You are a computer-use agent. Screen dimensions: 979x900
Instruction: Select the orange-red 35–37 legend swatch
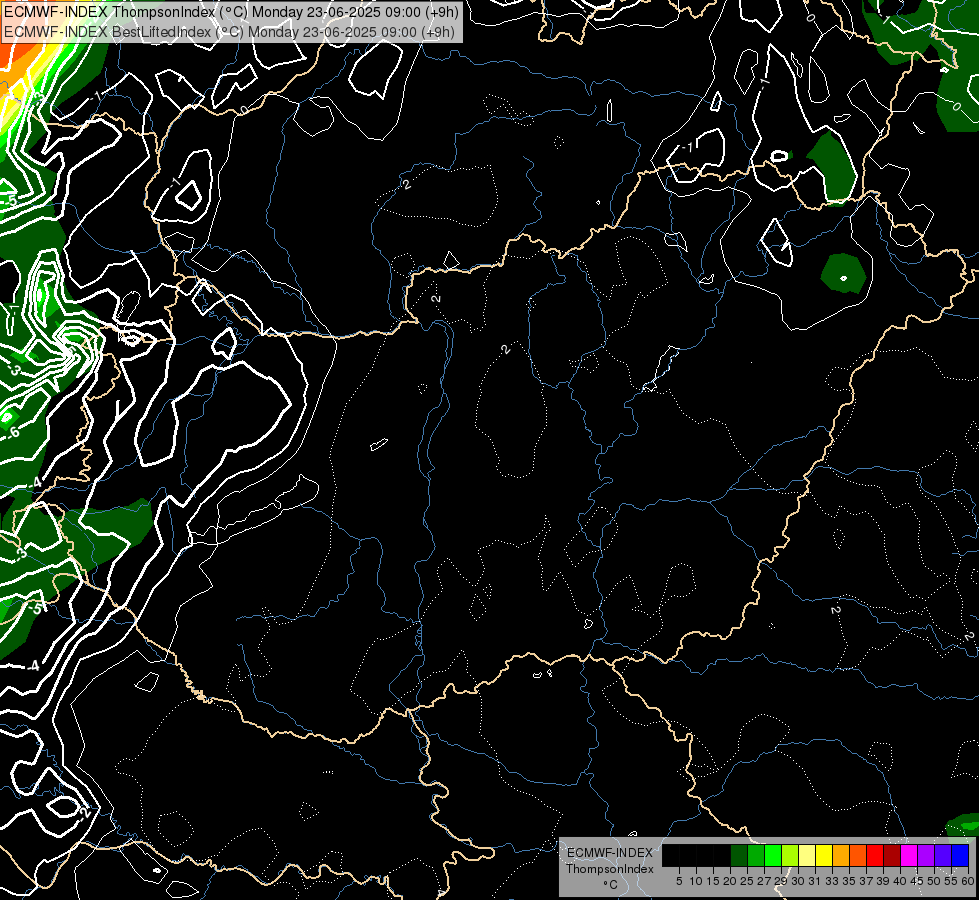pos(858,855)
